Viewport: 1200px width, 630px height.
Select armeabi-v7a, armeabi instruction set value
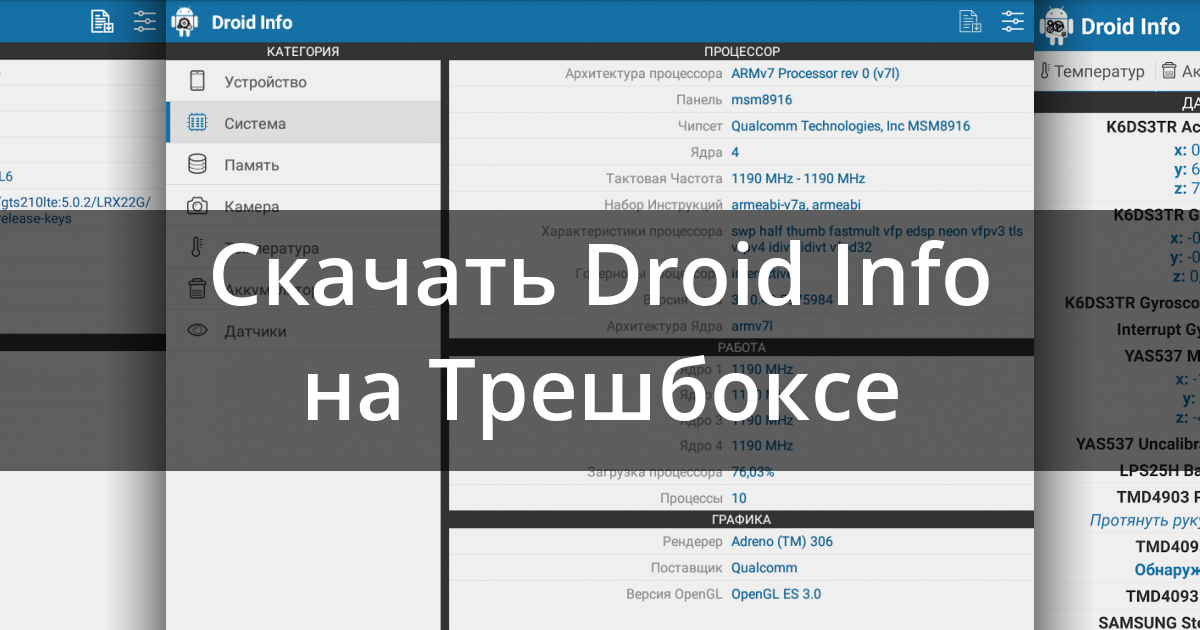tap(796, 204)
